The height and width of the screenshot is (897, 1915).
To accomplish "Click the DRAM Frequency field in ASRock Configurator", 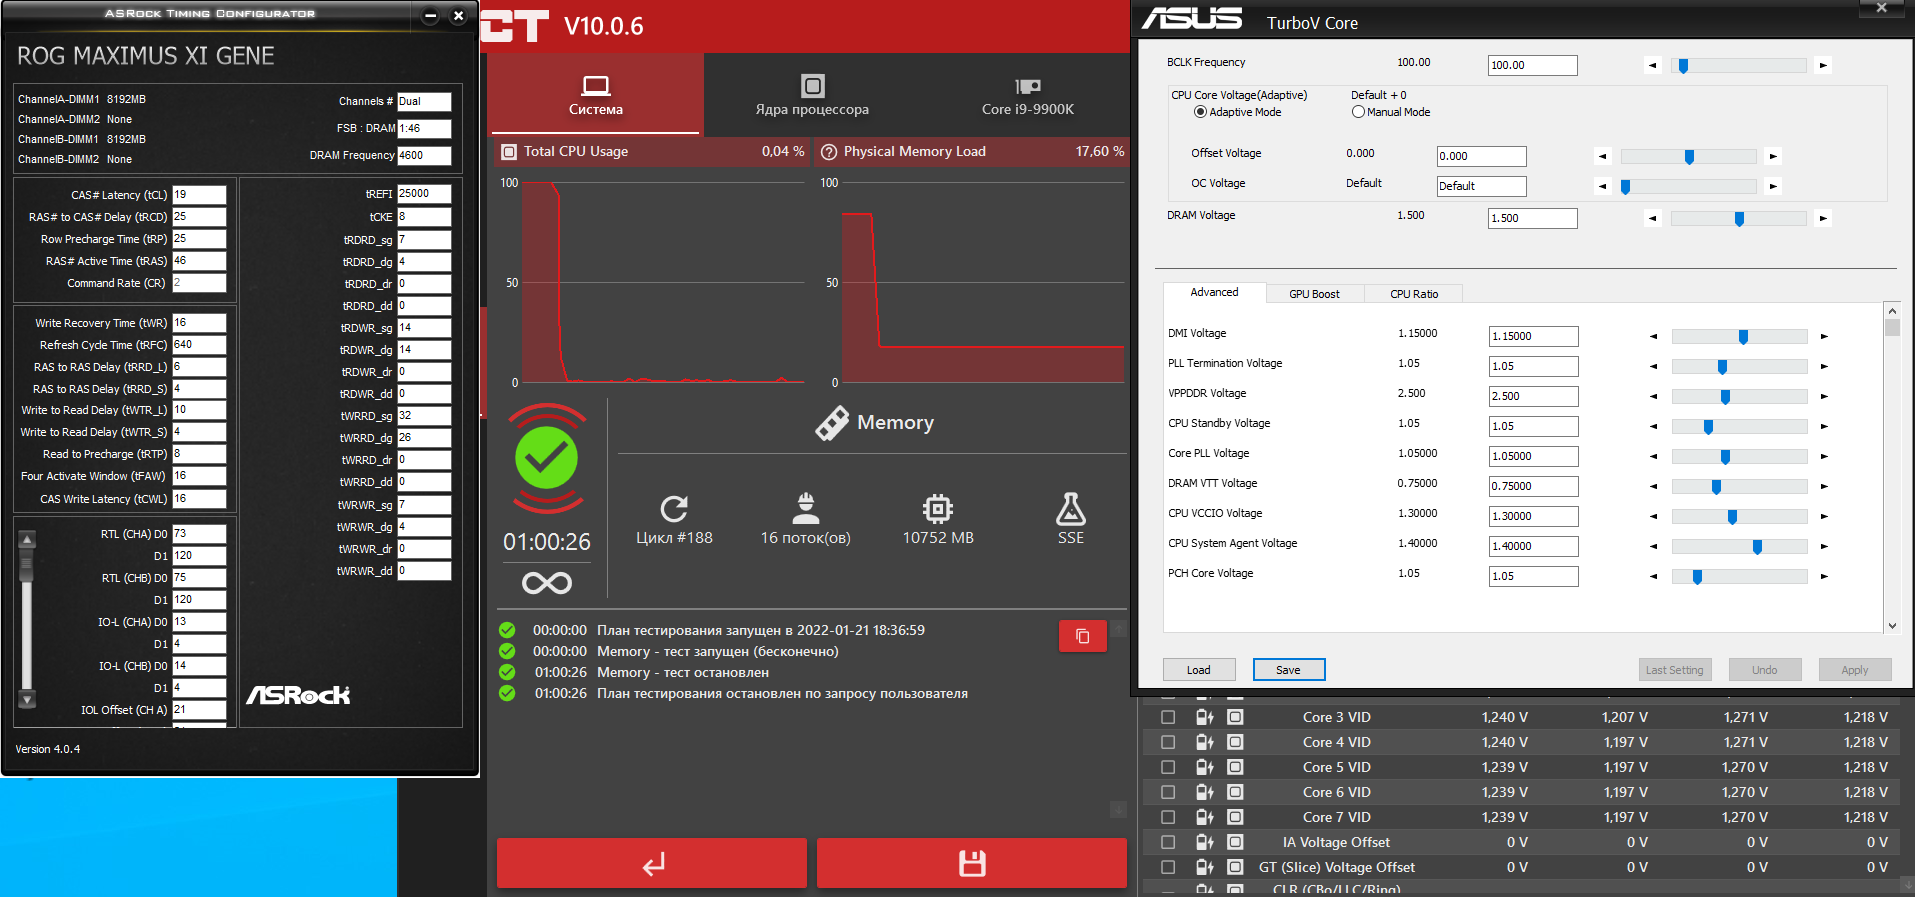I will (424, 156).
